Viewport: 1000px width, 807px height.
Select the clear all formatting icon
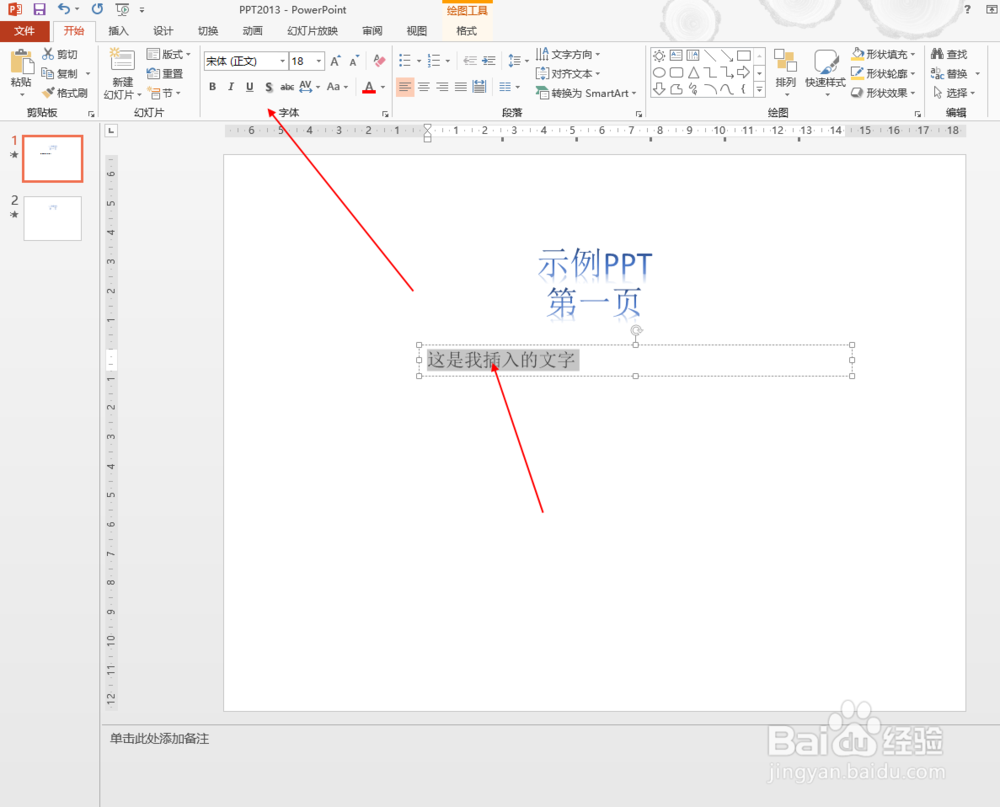tap(378, 60)
